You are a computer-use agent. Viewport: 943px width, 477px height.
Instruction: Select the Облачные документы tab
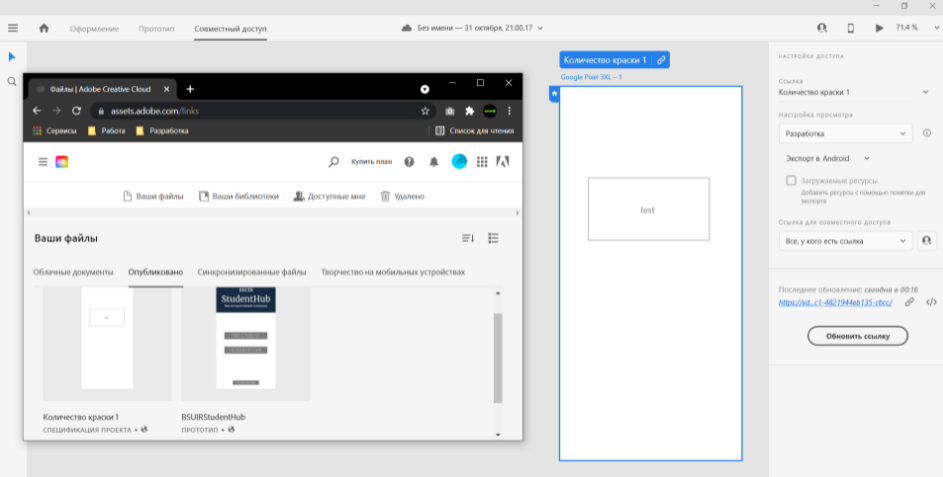73,272
